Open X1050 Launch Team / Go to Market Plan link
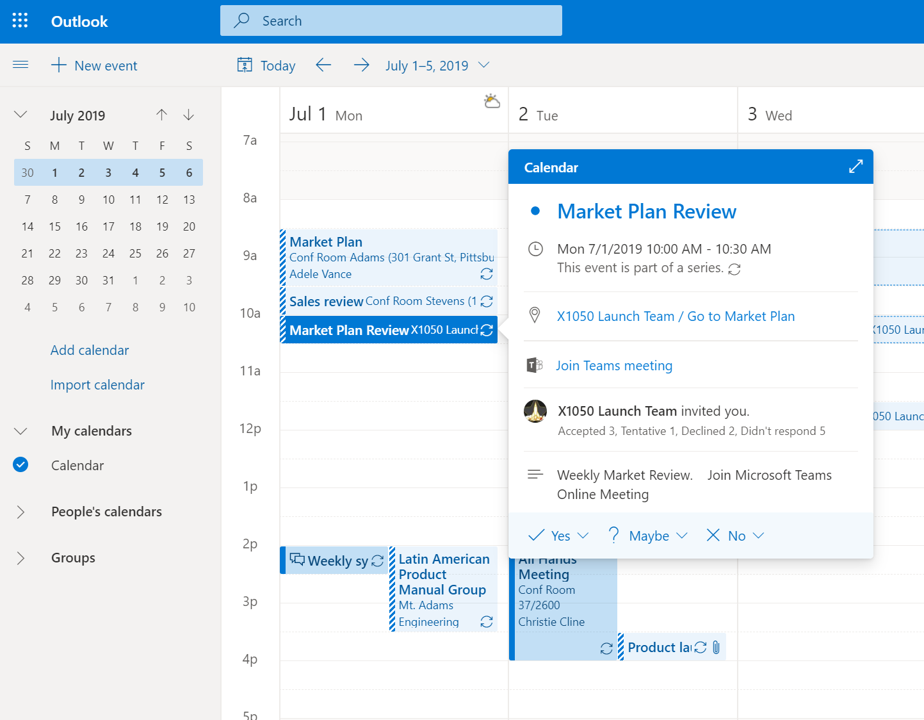 pos(676,316)
